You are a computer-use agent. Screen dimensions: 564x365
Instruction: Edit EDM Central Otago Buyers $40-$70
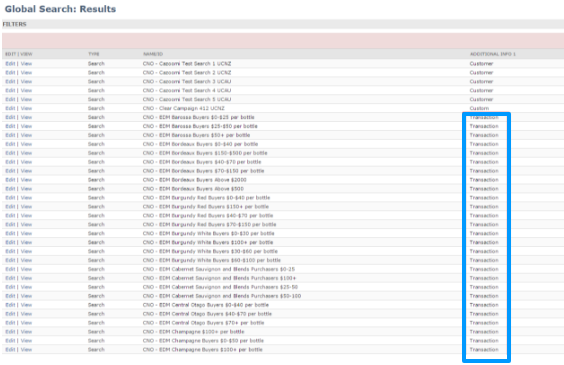click(10, 314)
